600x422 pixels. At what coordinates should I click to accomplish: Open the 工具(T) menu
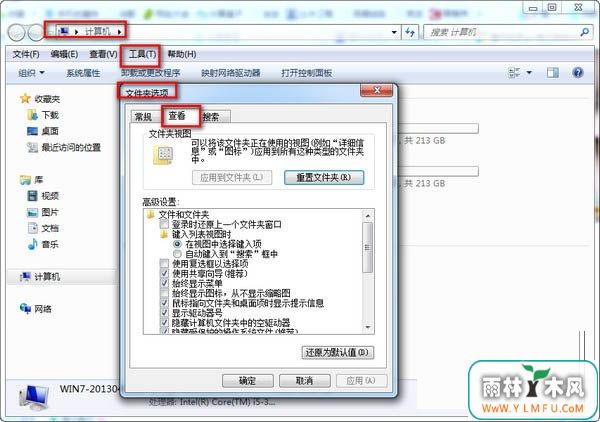coord(142,54)
